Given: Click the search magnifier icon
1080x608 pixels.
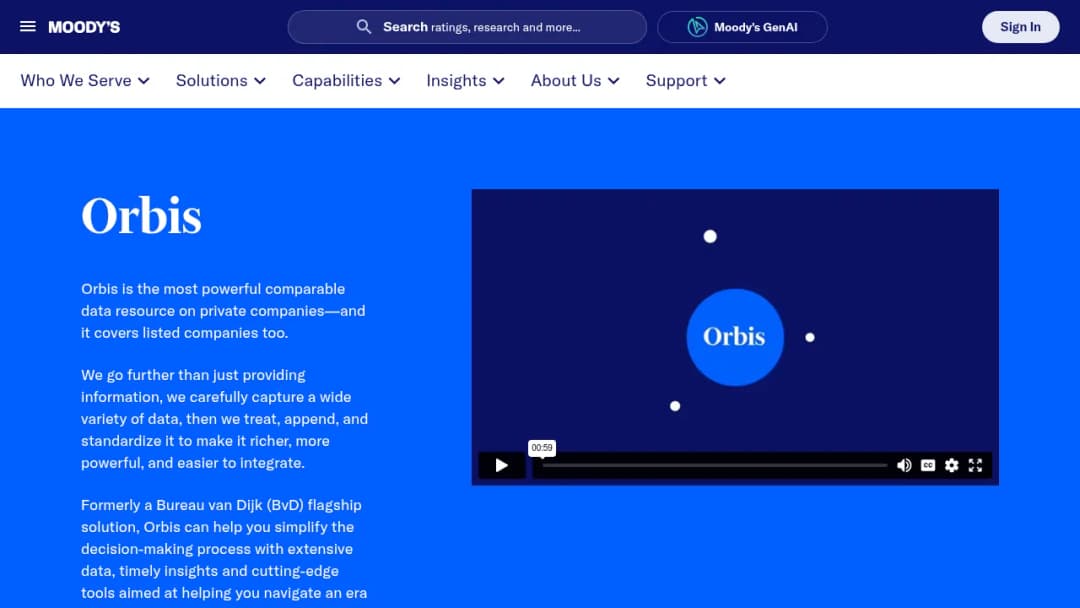Looking at the screenshot, I should 364,27.
